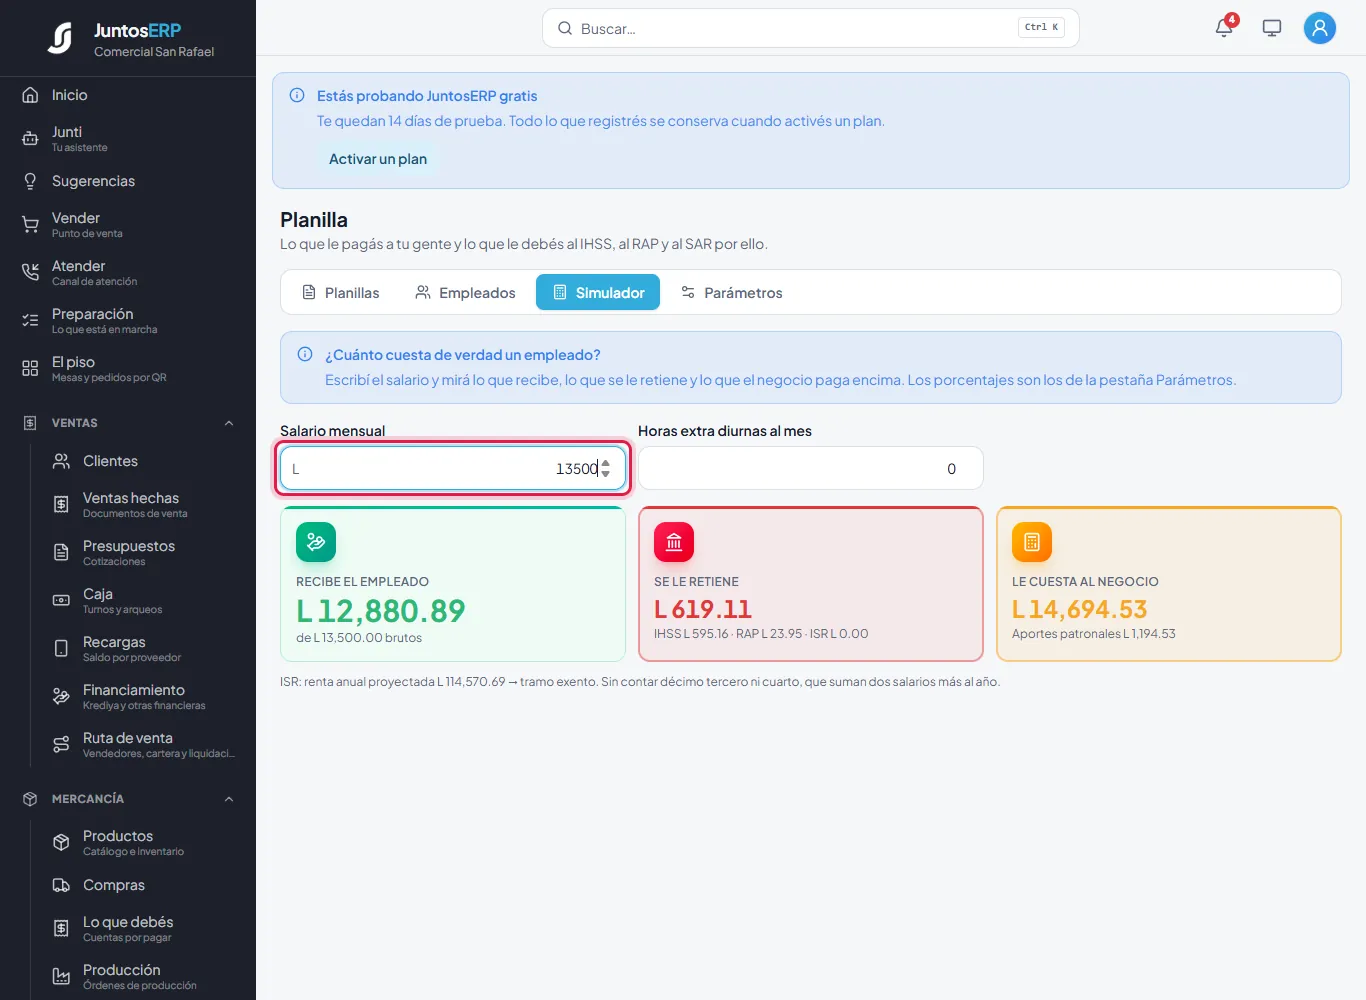Increase Salario mensual with stepper arrows

(606, 463)
